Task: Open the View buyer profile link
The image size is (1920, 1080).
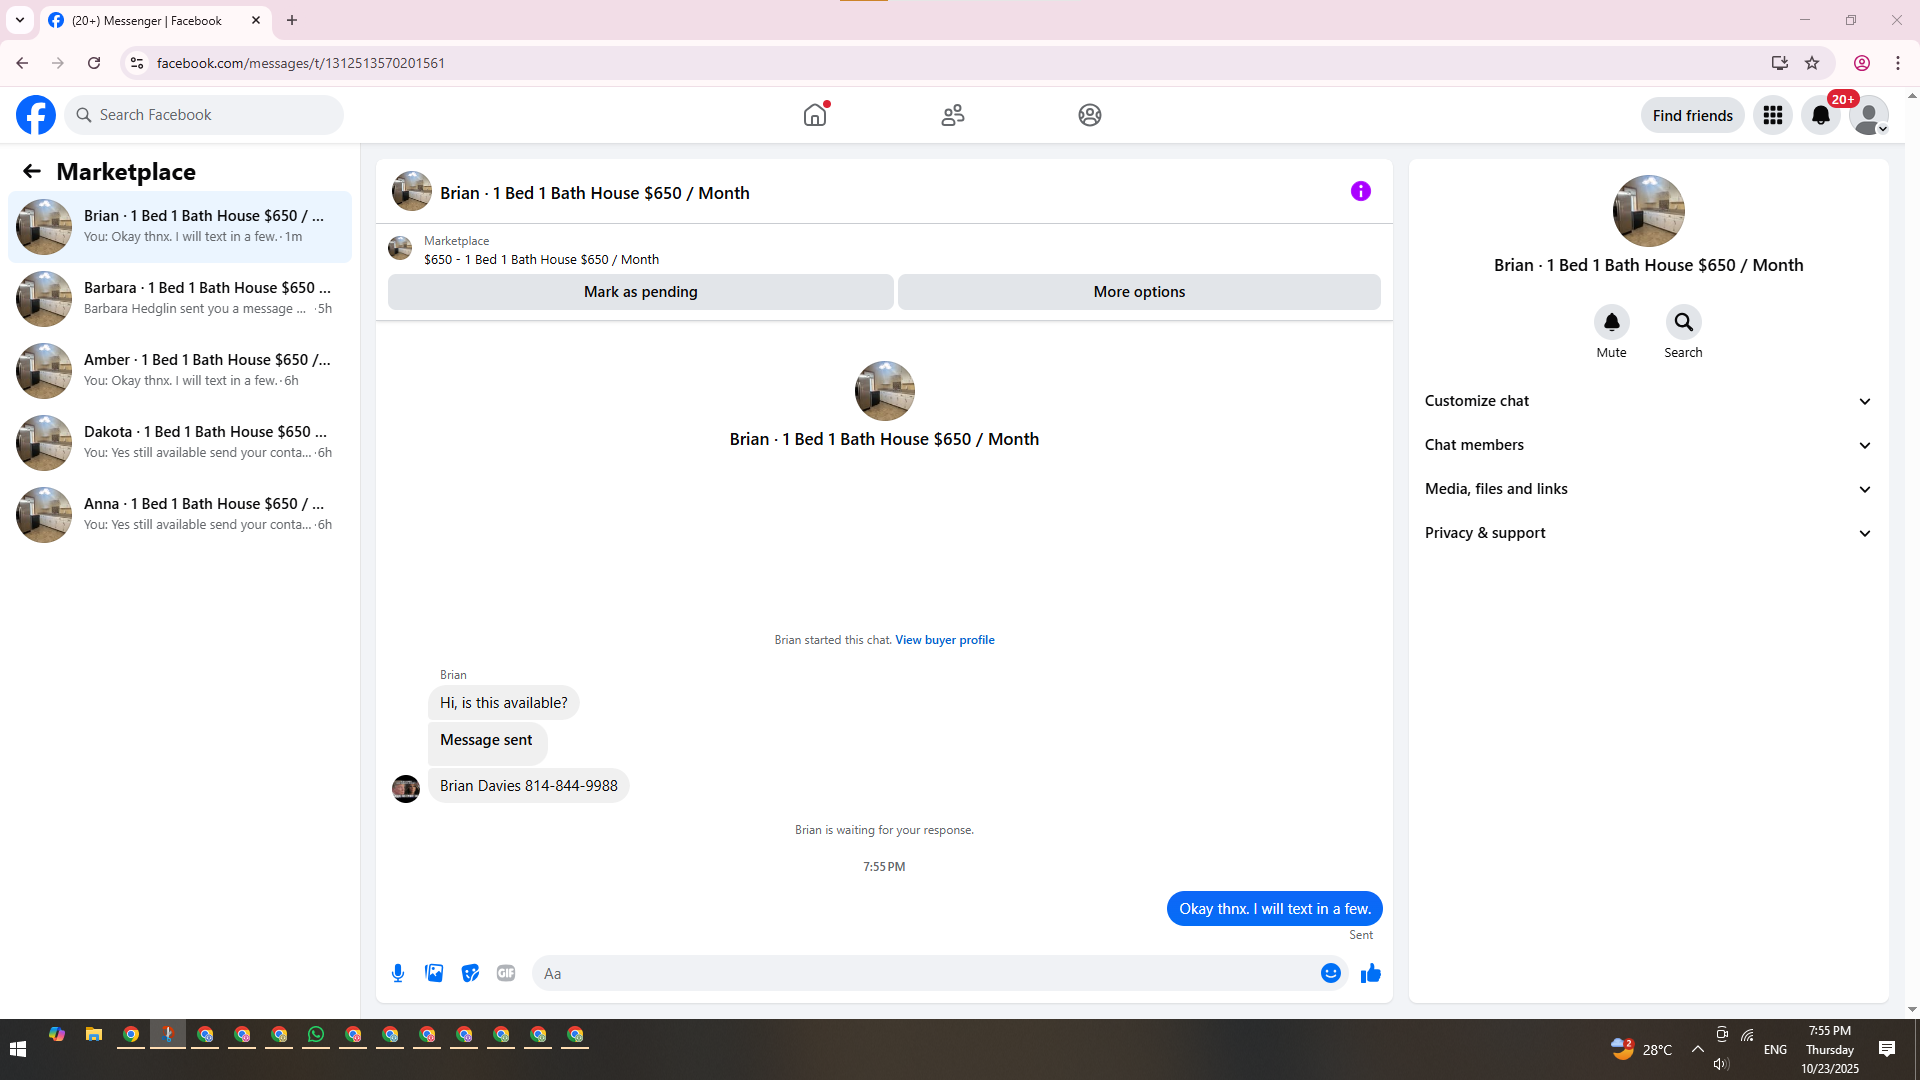Action: tap(944, 640)
